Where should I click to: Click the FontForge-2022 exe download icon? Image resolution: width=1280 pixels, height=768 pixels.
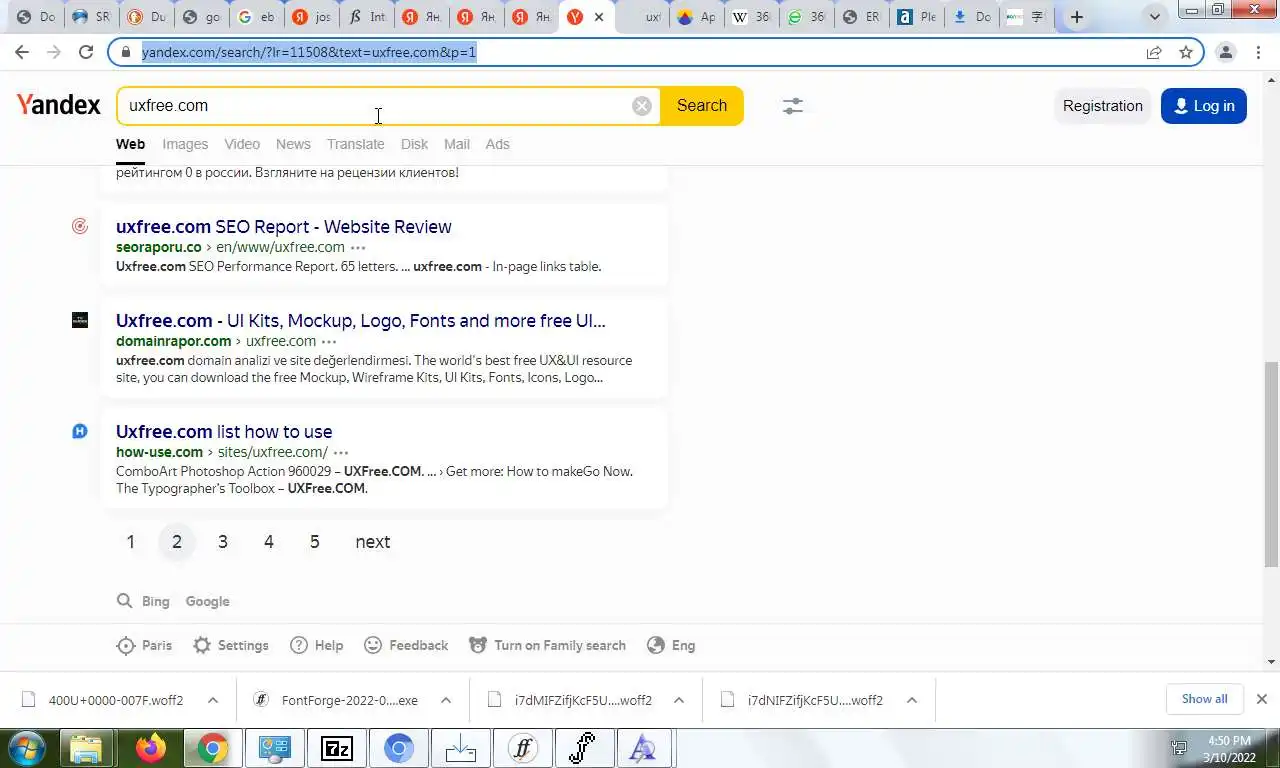pyautogui.click(x=261, y=700)
